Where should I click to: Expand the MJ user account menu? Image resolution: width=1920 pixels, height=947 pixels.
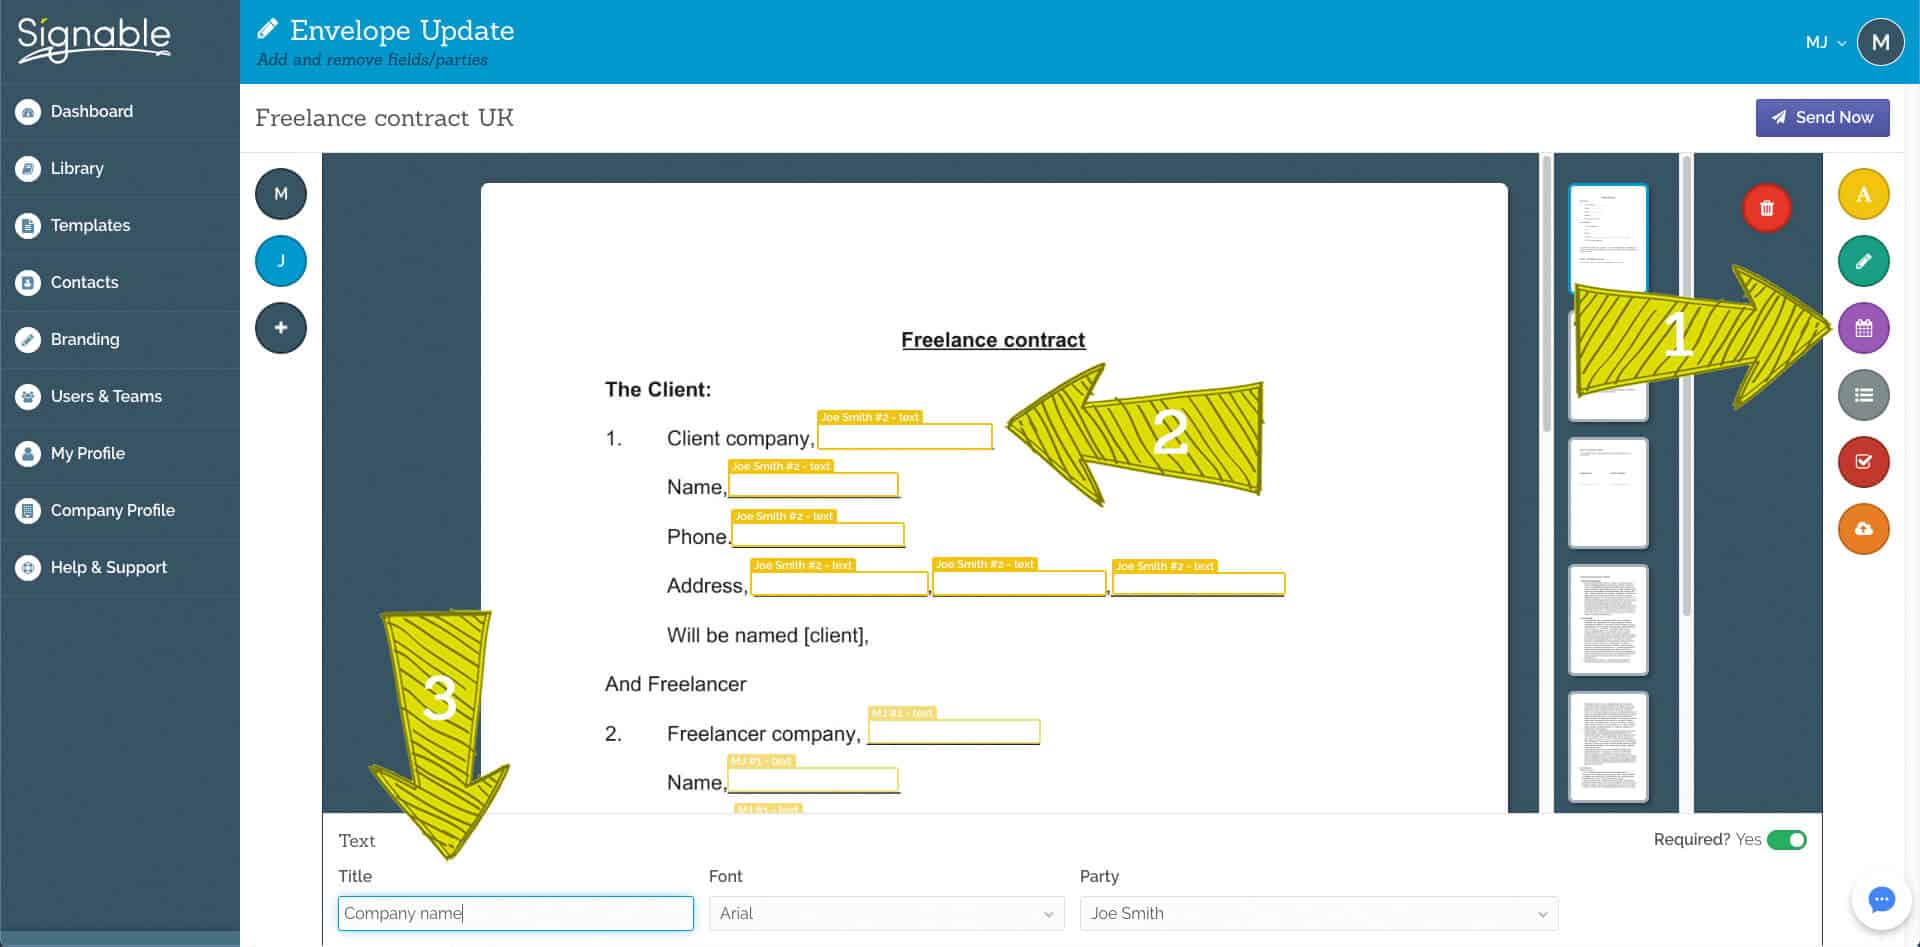point(1825,42)
